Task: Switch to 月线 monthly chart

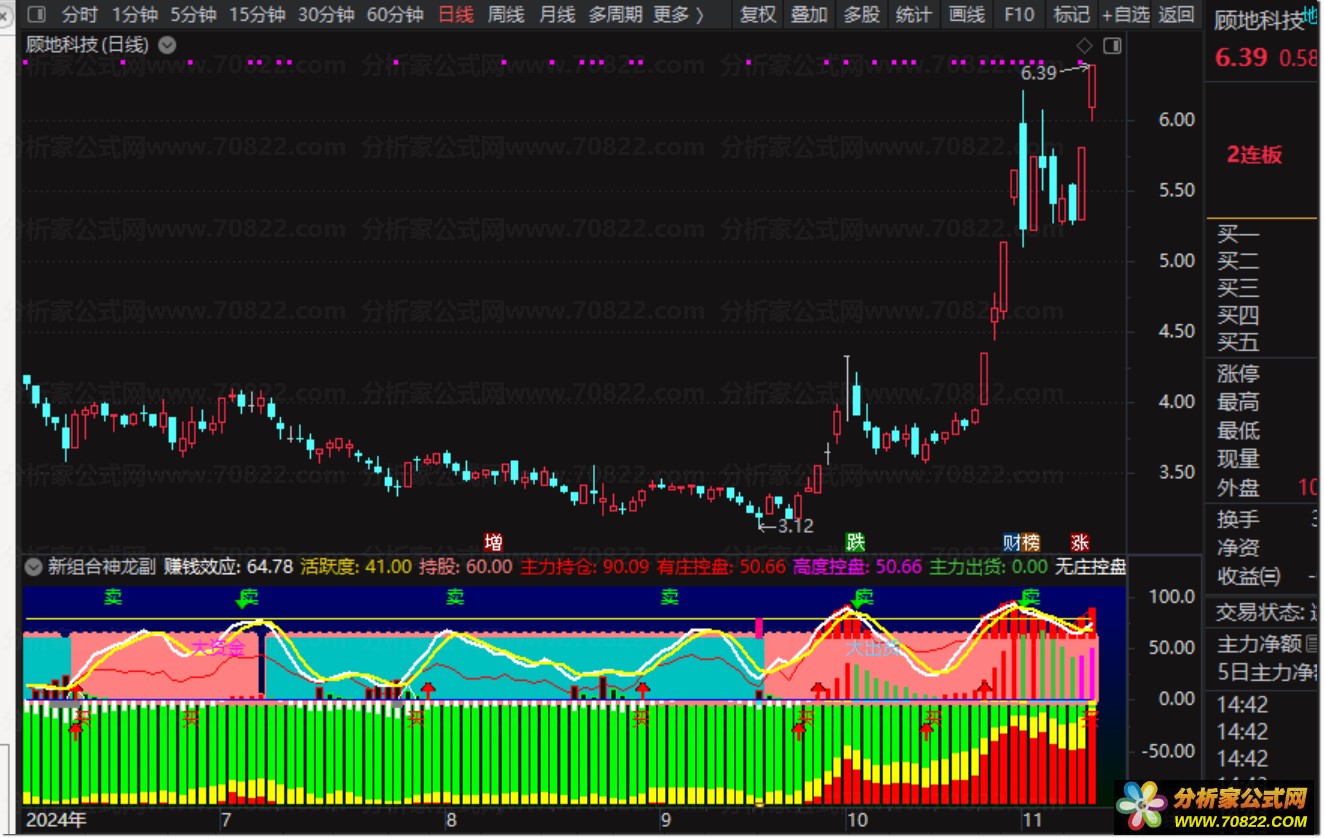Action: point(557,15)
